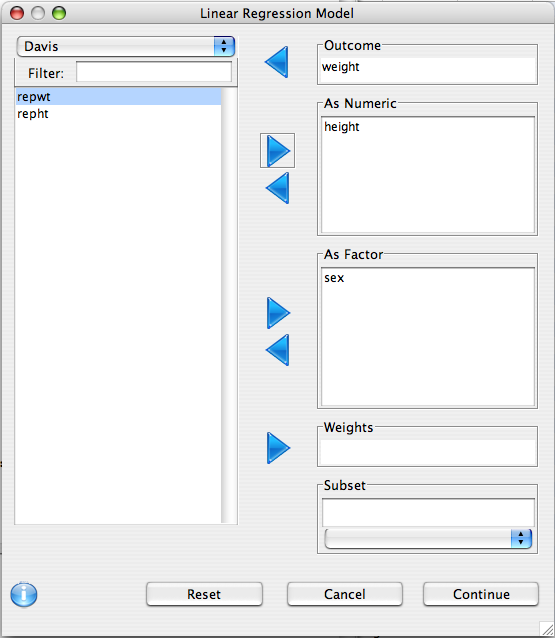Open the blue info help icon
Viewport: 555px width, 638px height.
pyautogui.click(x=24, y=594)
